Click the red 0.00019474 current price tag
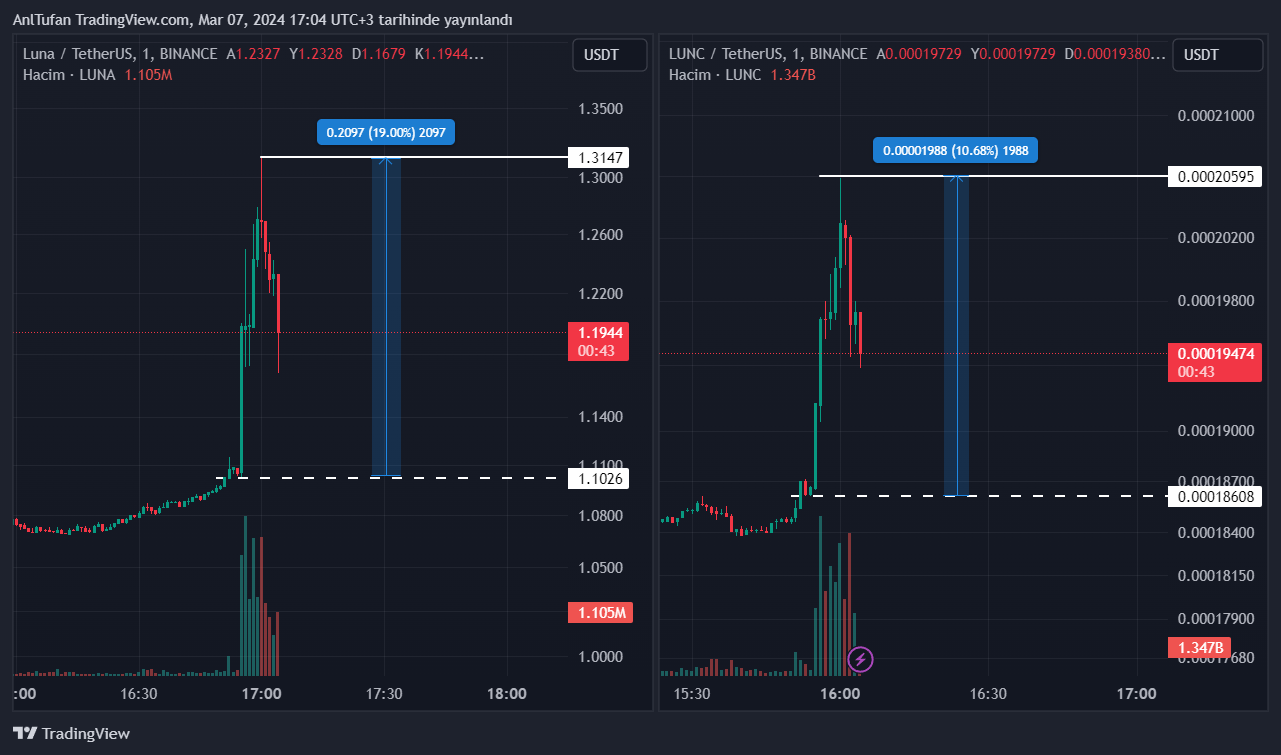This screenshot has height=755, width=1281. point(1214,353)
